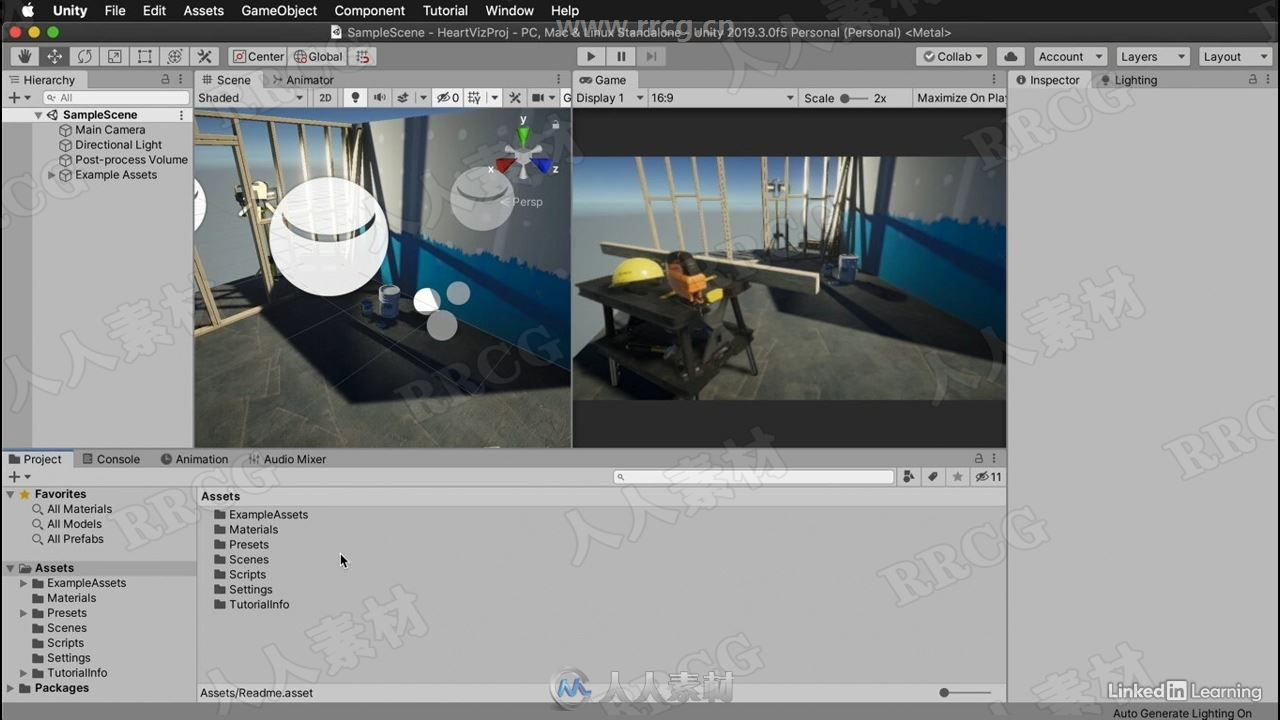Toggle Center pivot mode
This screenshot has width=1280, height=720.
(258, 57)
